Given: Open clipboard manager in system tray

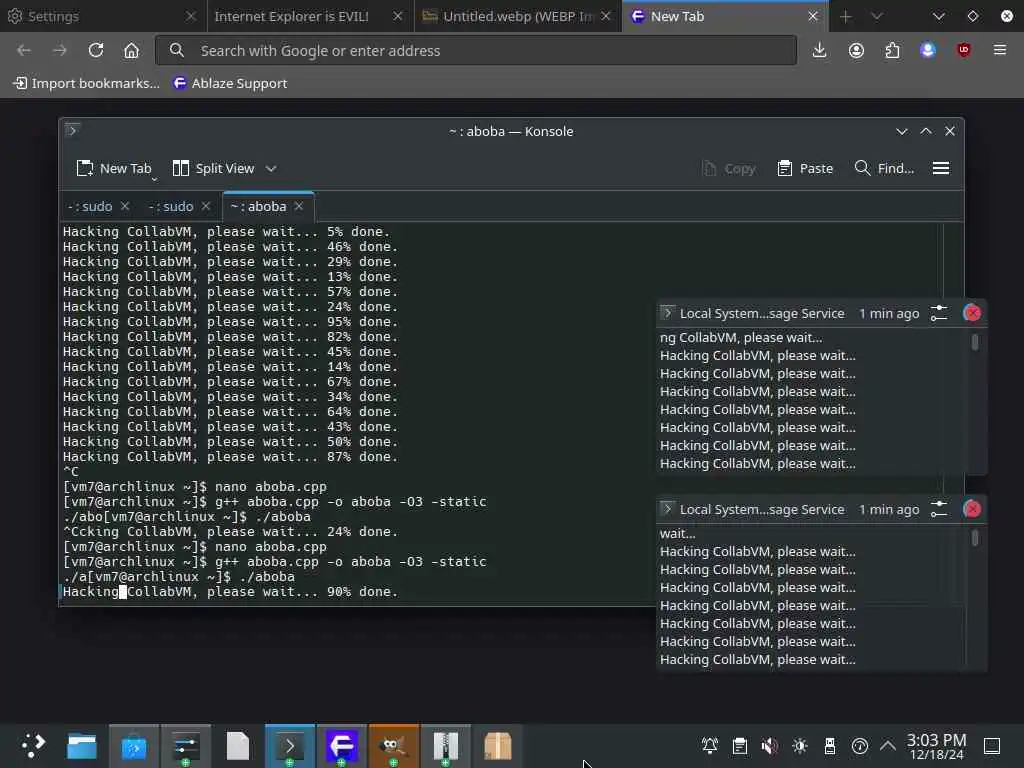Looking at the screenshot, I should 740,745.
